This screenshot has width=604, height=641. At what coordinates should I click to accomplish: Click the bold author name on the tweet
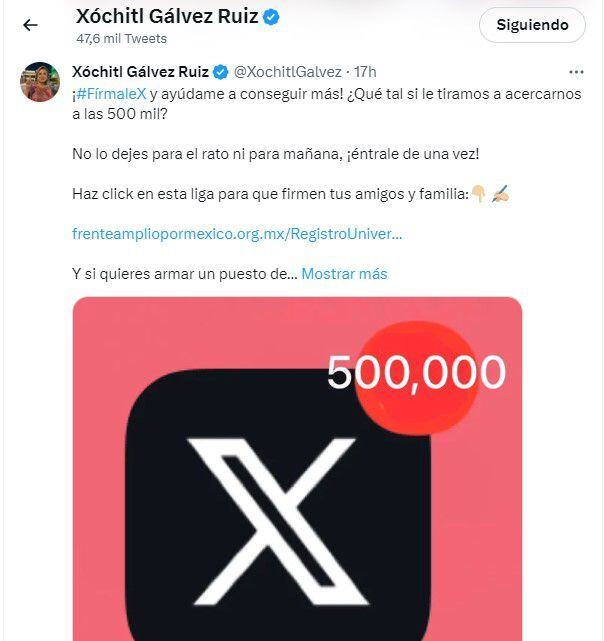(141, 72)
